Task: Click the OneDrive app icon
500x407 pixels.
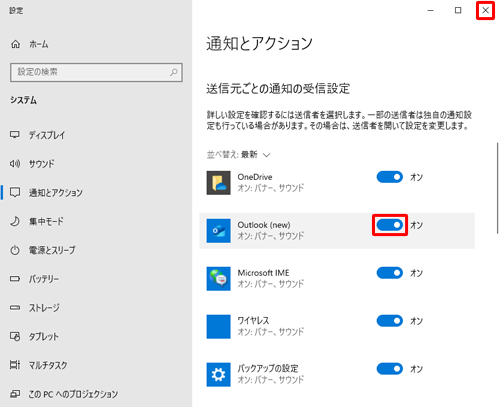Action: coord(218,183)
